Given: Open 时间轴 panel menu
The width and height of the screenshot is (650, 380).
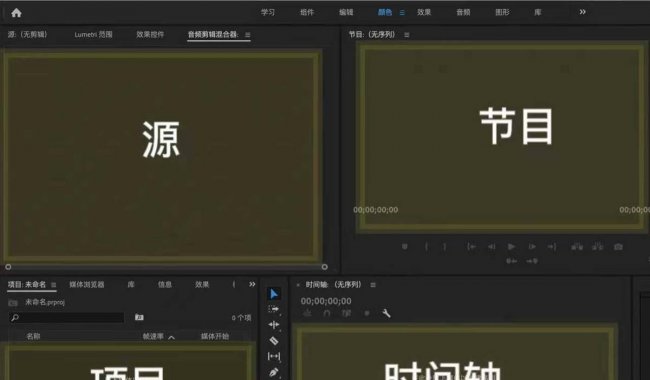Looking at the screenshot, I should click(373, 285).
